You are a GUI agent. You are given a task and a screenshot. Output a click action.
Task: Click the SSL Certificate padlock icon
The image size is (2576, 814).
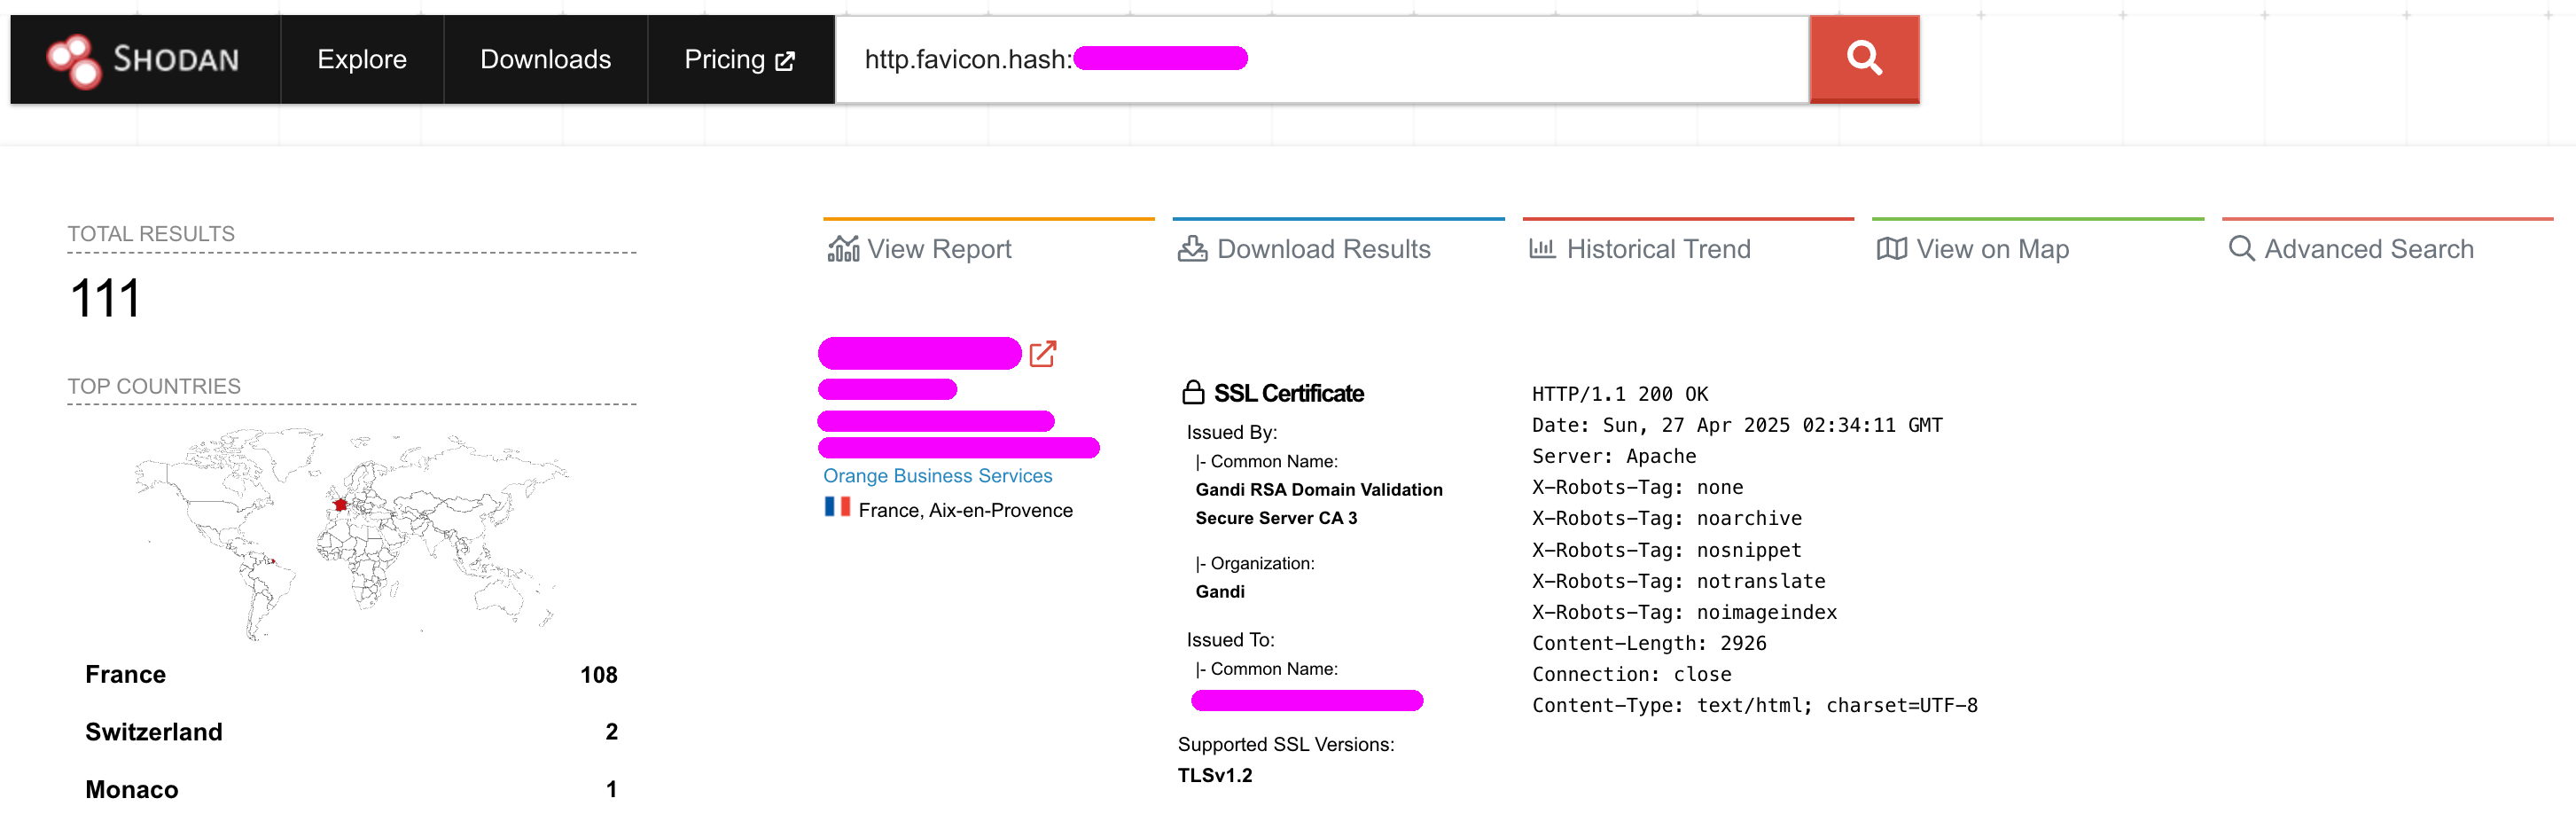click(1192, 392)
